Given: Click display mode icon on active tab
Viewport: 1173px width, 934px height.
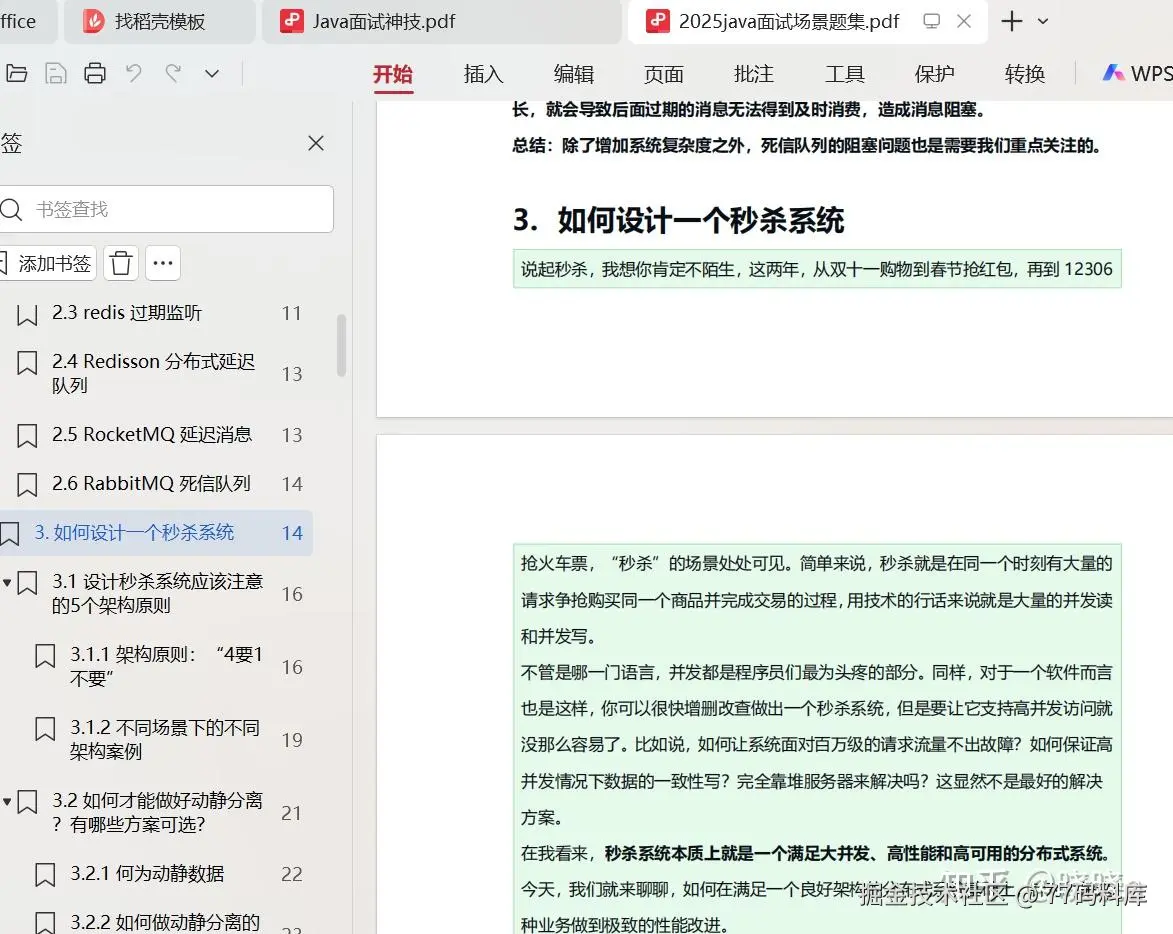Looking at the screenshot, I should [931, 21].
